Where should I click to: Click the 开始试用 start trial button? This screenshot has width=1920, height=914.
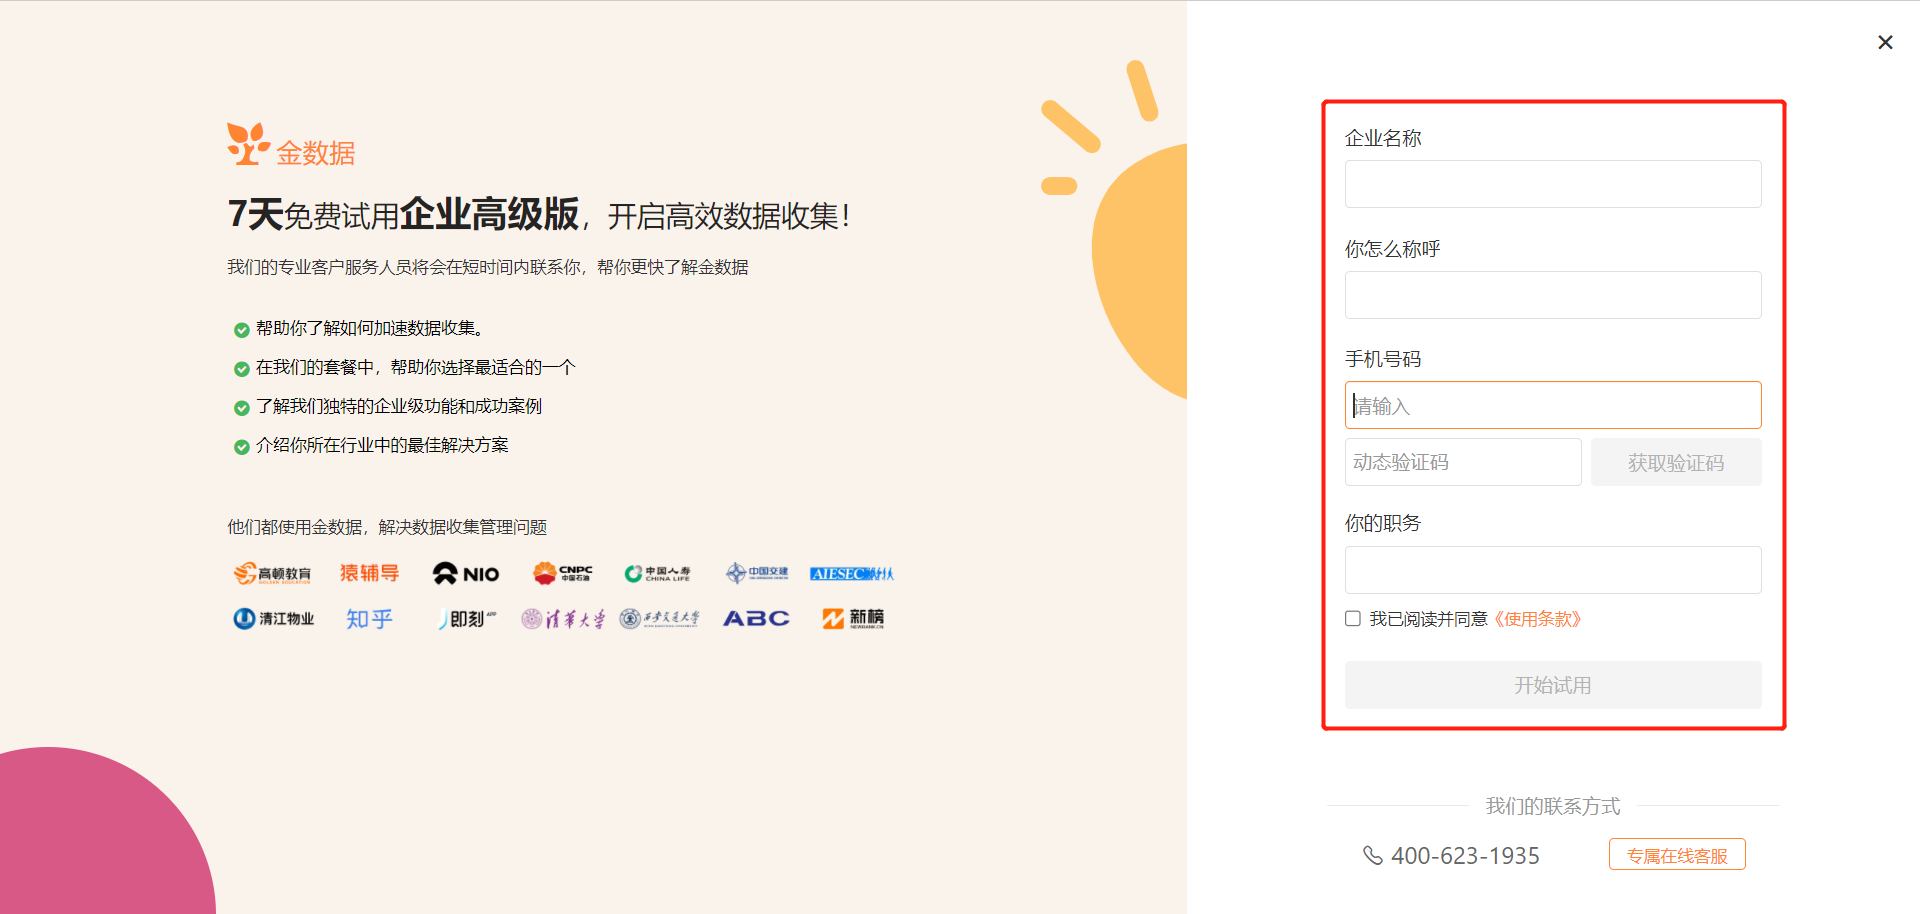tap(1553, 685)
